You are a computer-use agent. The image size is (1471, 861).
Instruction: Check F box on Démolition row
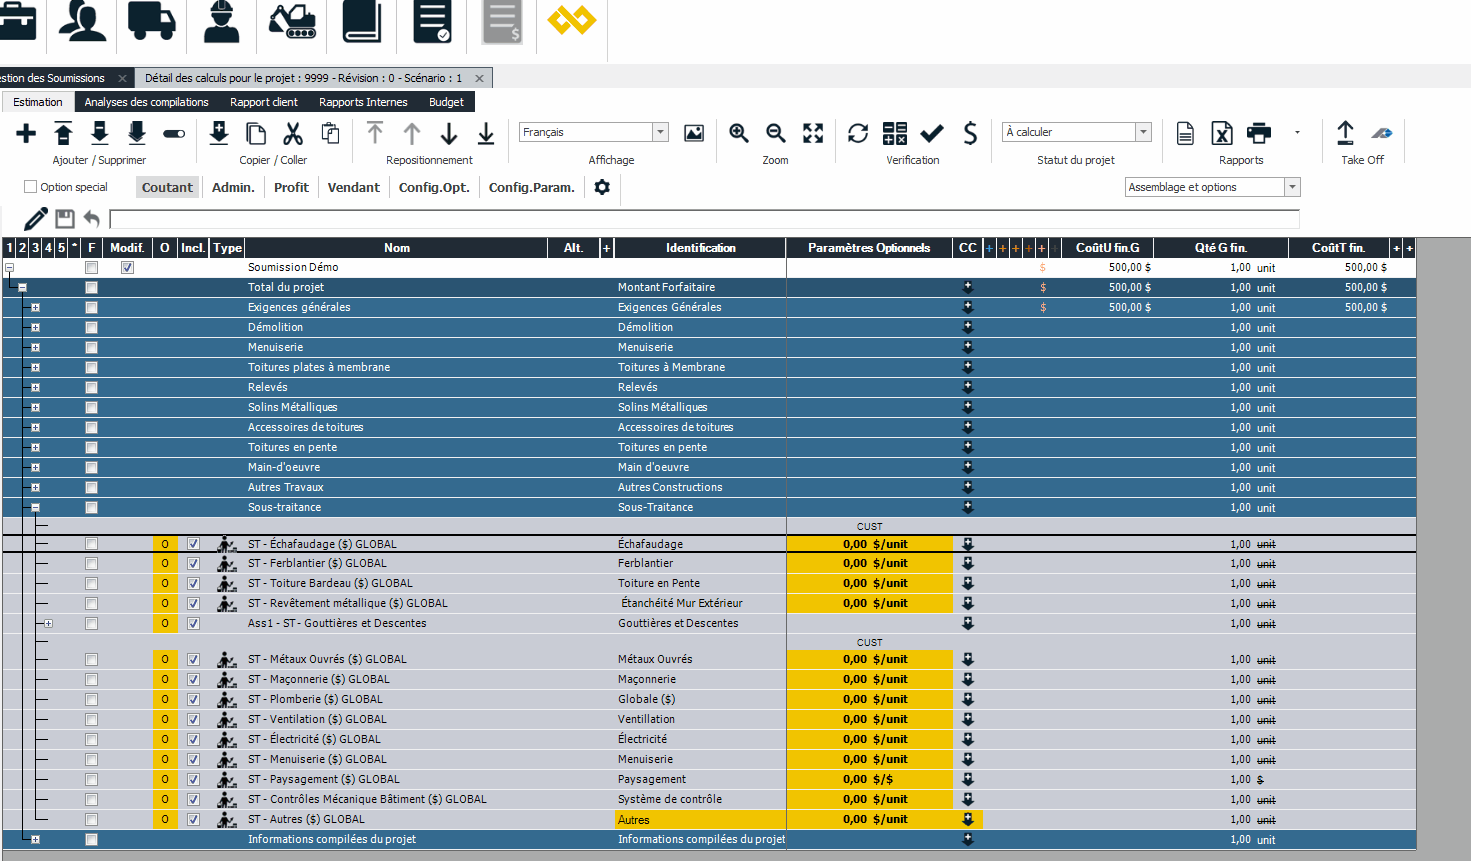[x=91, y=328]
